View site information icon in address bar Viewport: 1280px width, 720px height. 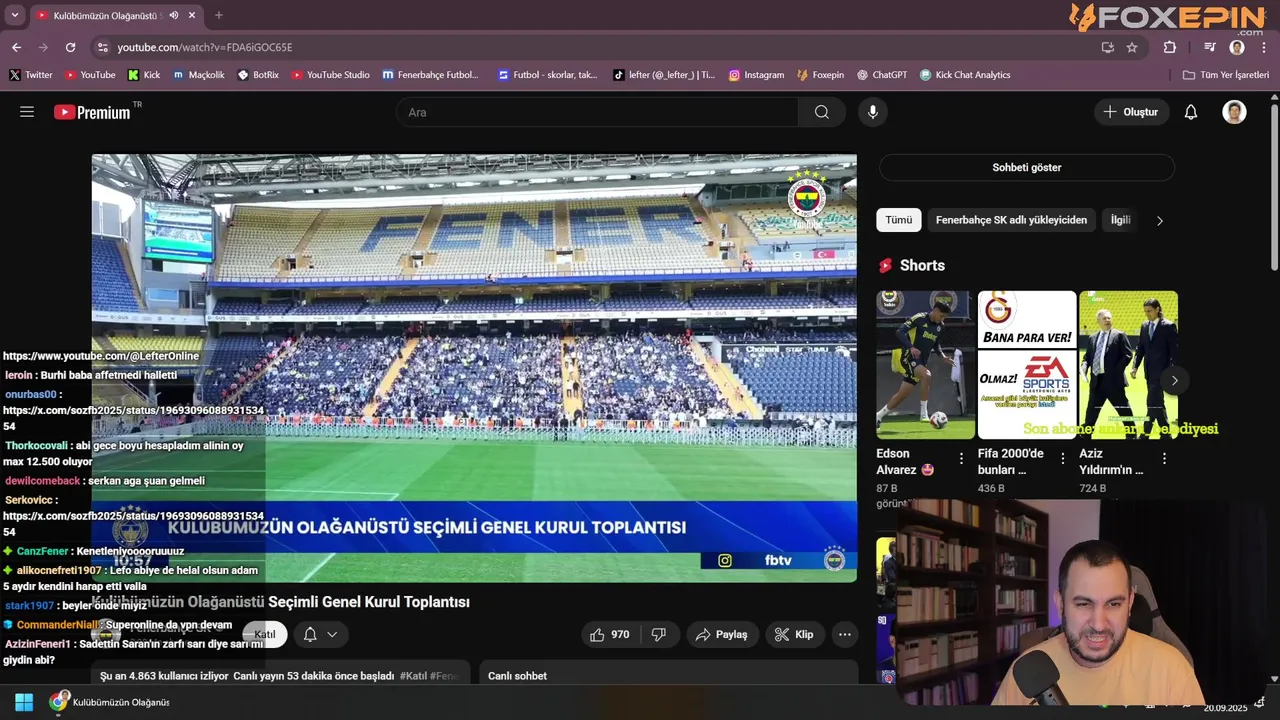pos(102,47)
